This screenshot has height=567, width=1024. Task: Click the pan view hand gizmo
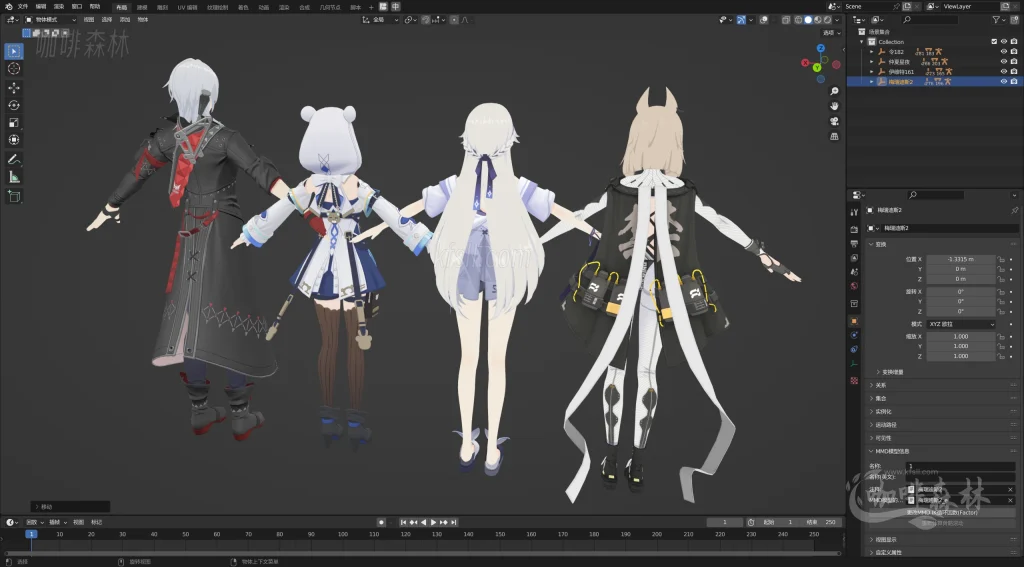click(834, 106)
